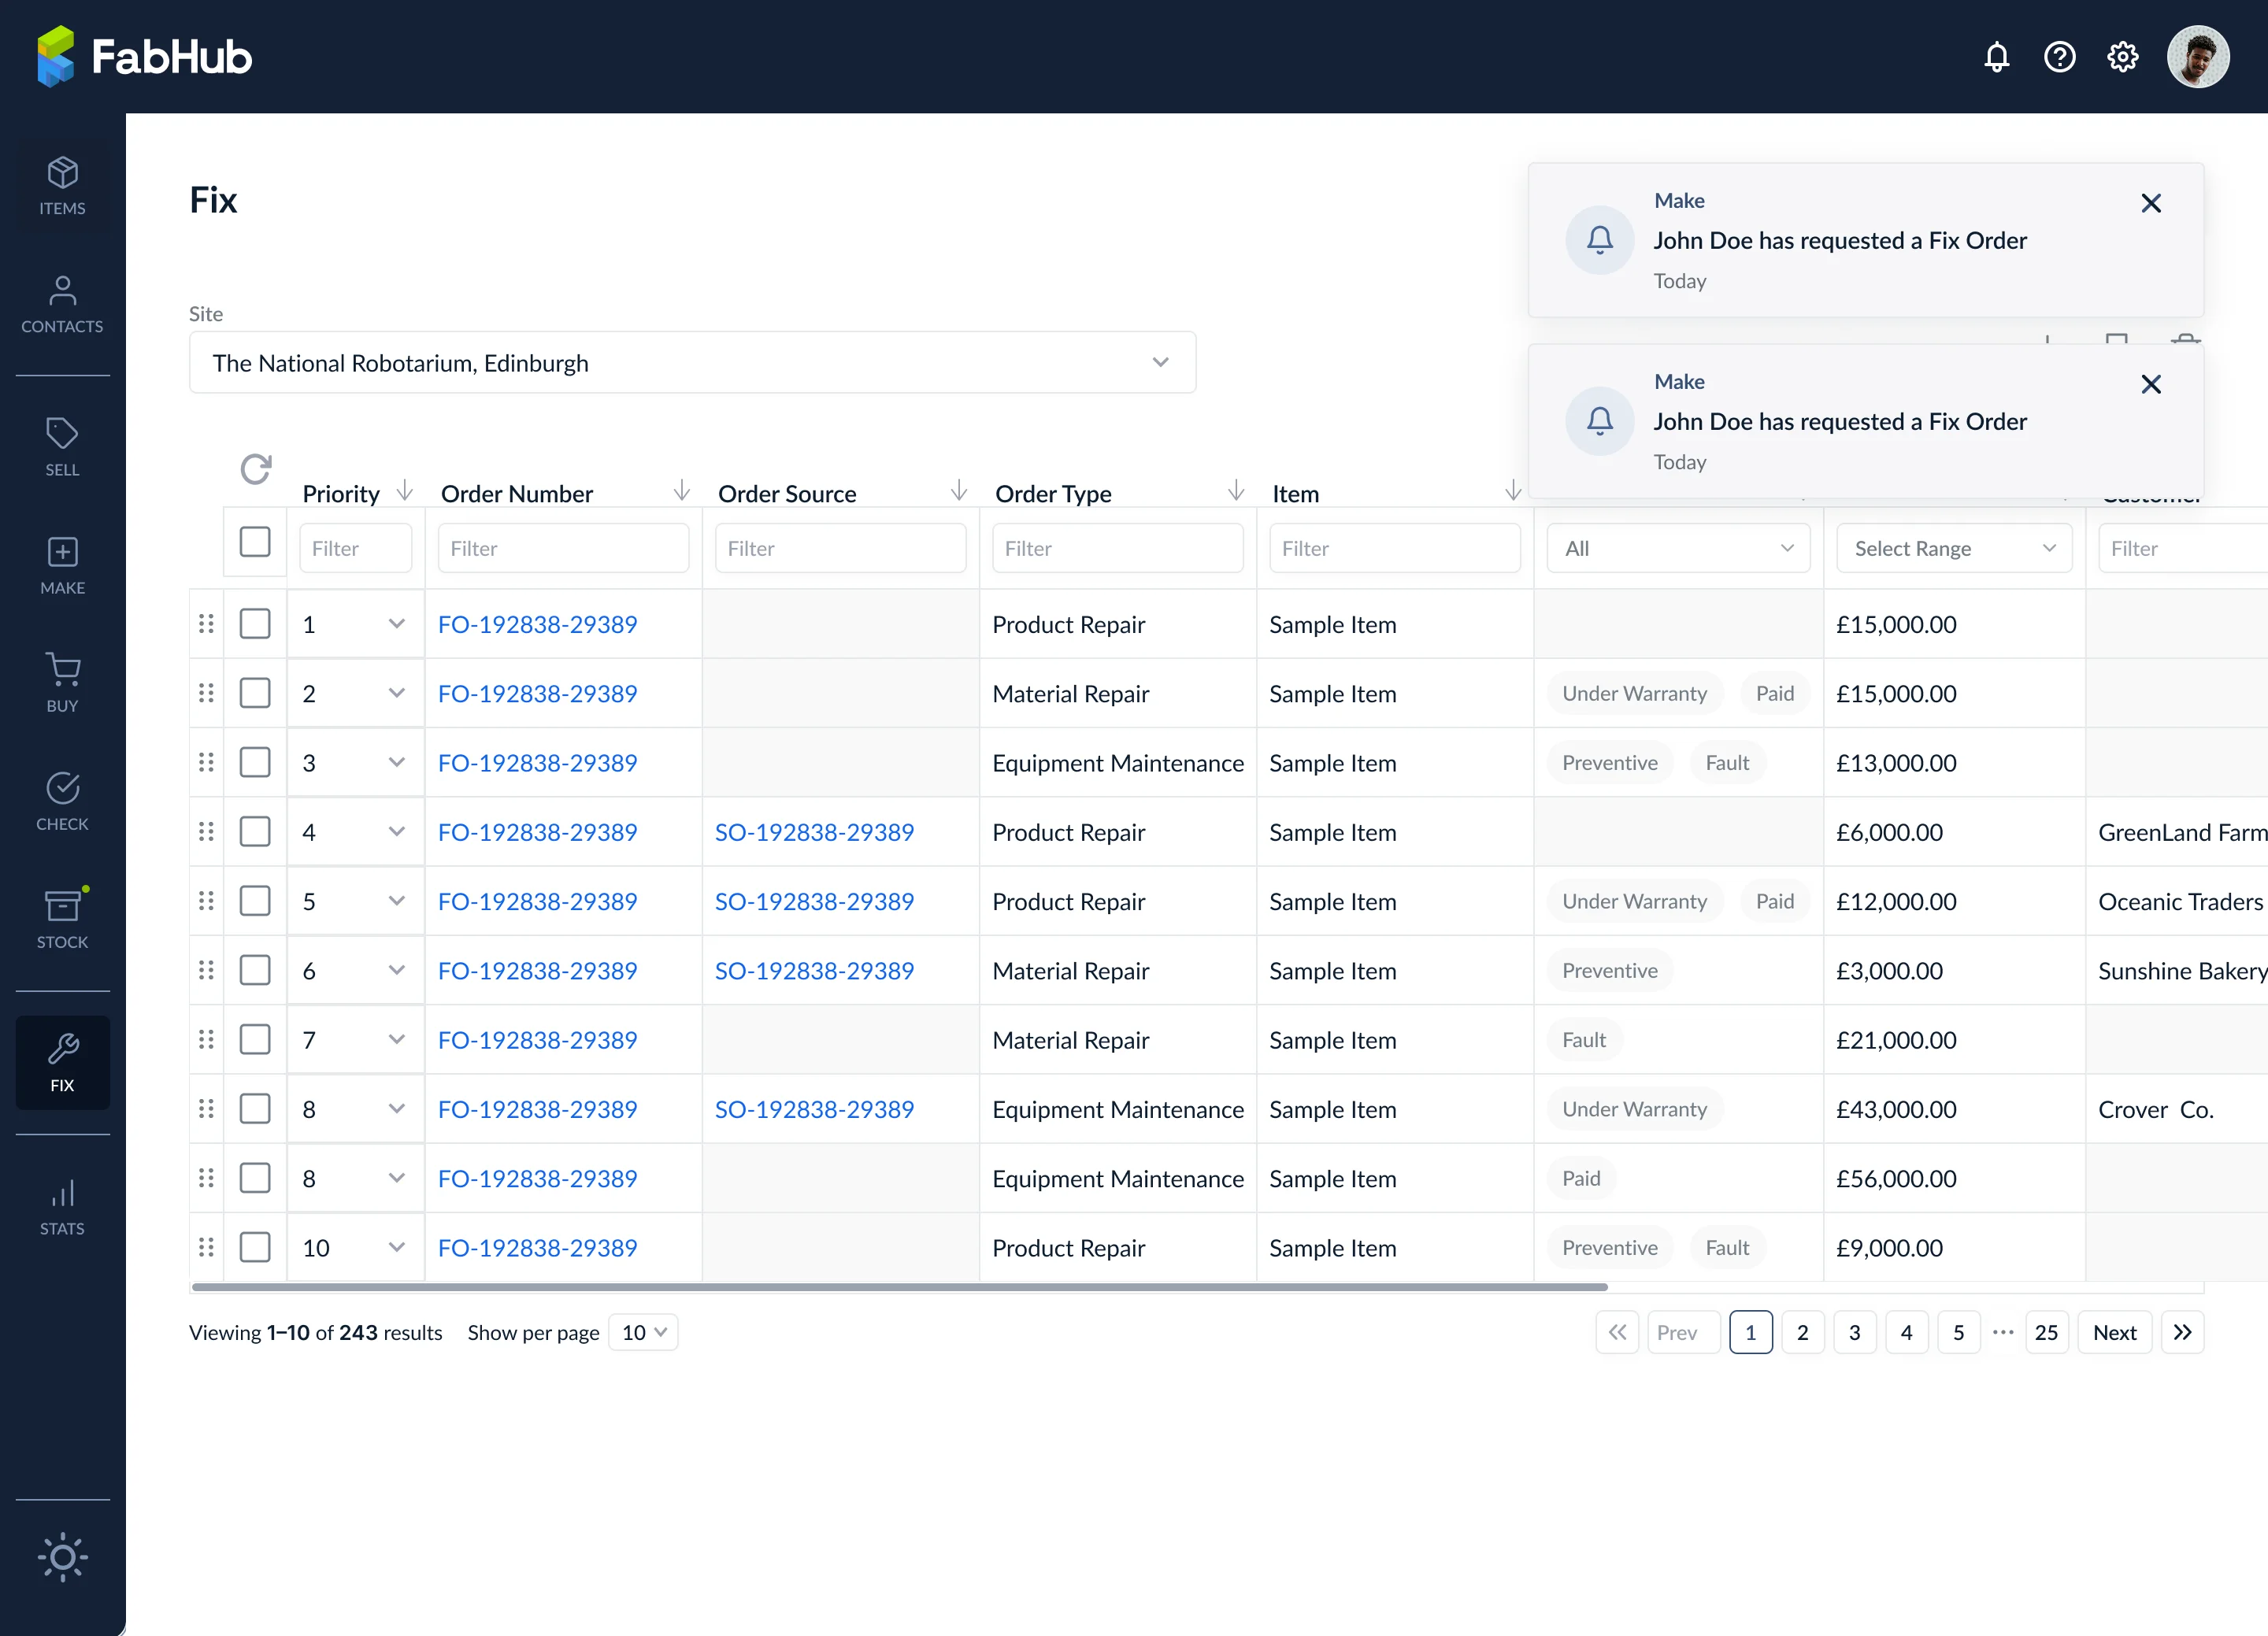
Task: Open the Stats bar chart section
Action: tap(62, 1207)
